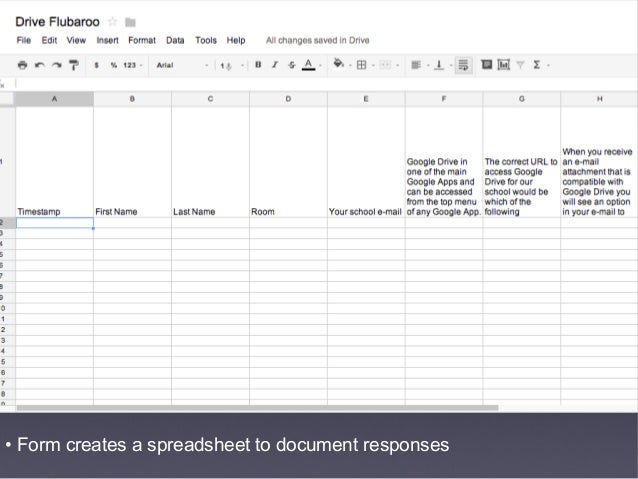Select column G header
Image resolution: width=638 pixels, height=479 pixels.
[522, 99]
